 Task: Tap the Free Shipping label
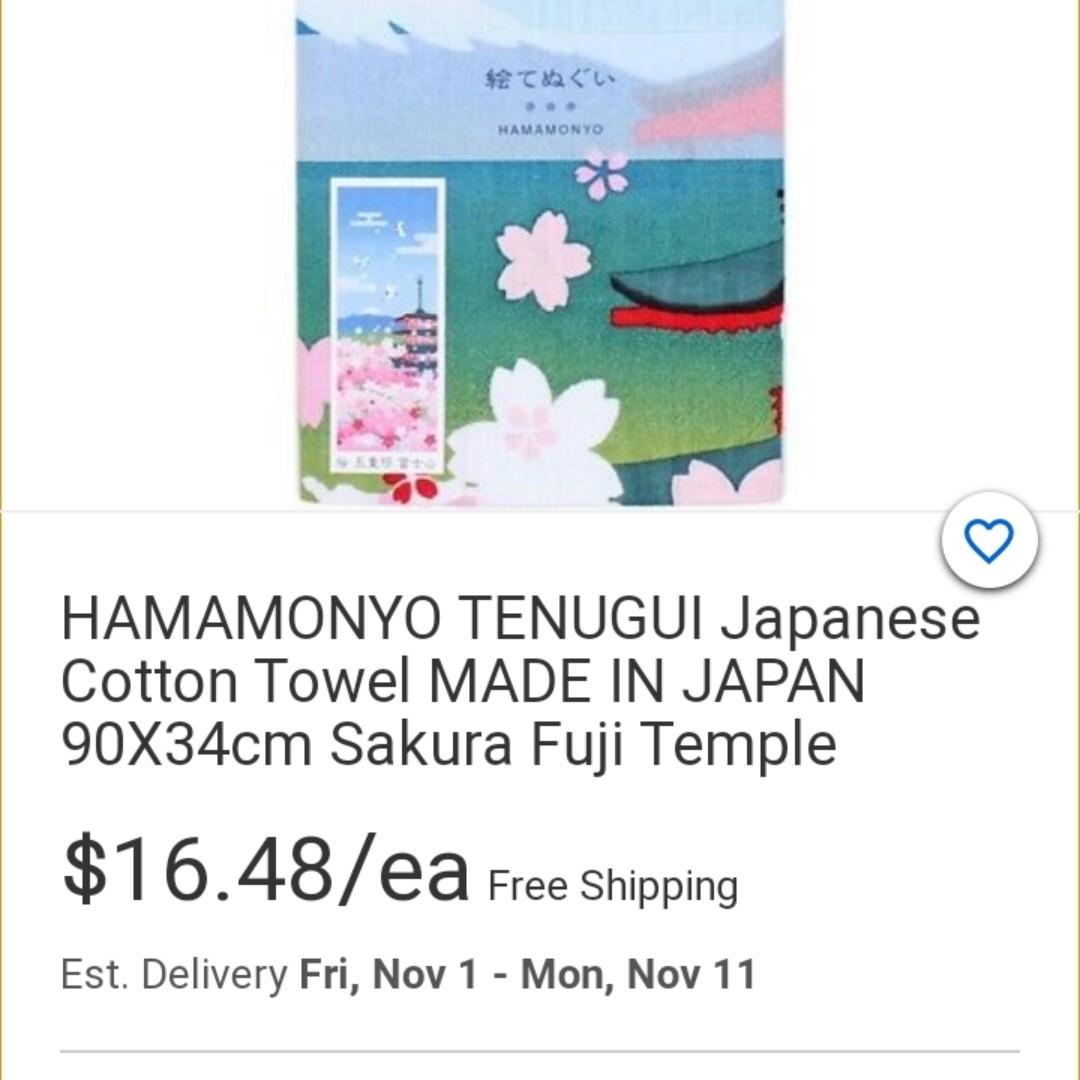click(x=613, y=885)
